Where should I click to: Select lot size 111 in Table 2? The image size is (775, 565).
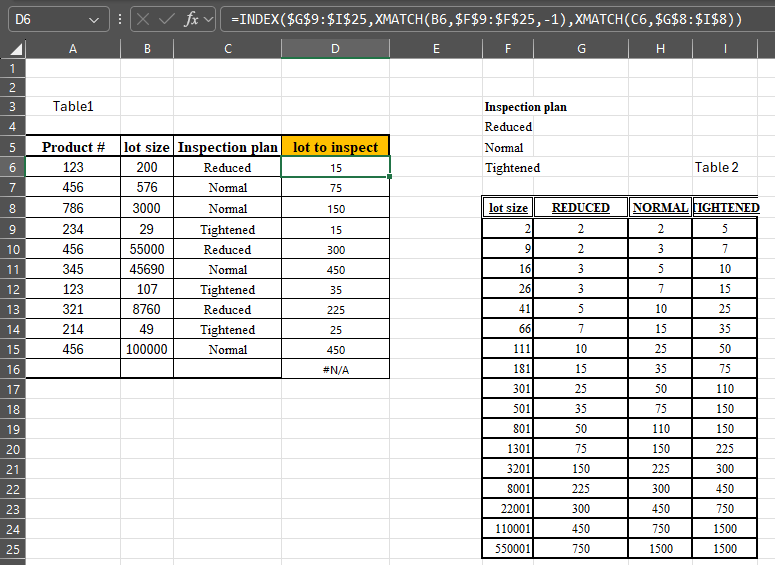pos(508,348)
